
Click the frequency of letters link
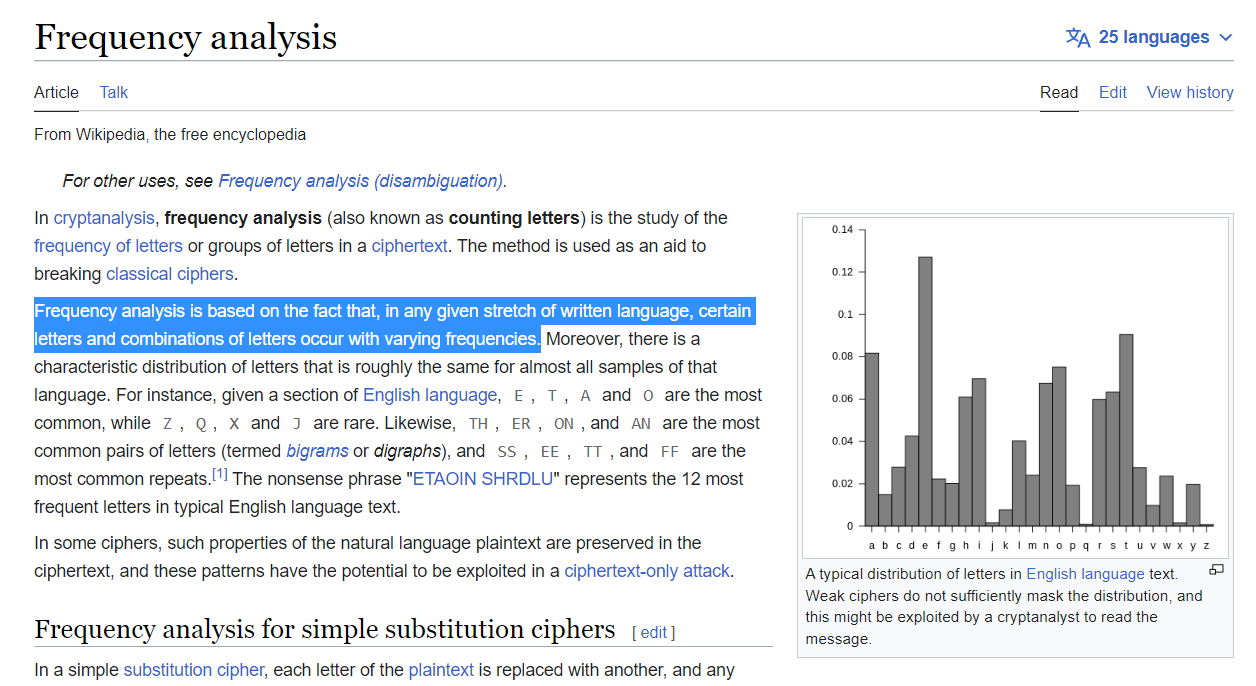[x=108, y=246]
